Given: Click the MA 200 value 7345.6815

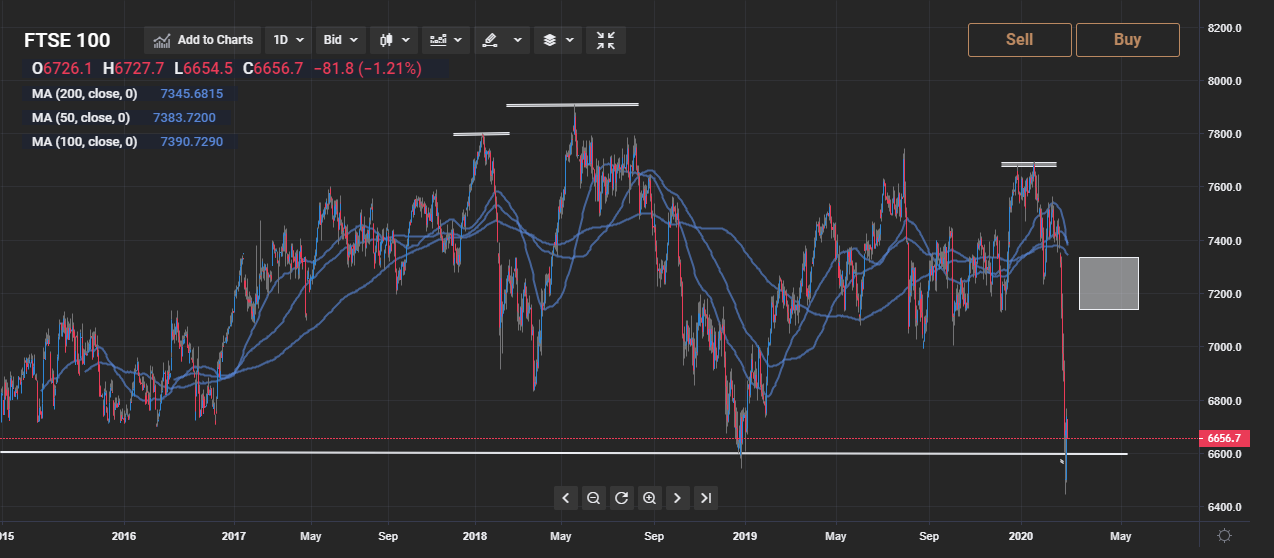Looking at the screenshot, I should [x=191, y=94].
